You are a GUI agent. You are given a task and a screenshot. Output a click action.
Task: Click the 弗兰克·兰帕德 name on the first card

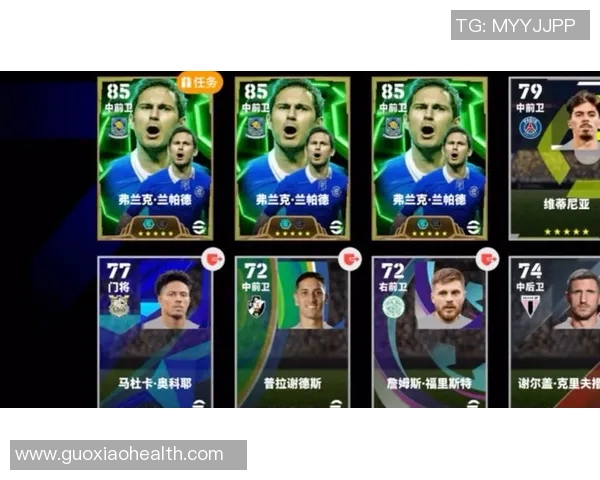pyautogui.click(x=155, y=200)
